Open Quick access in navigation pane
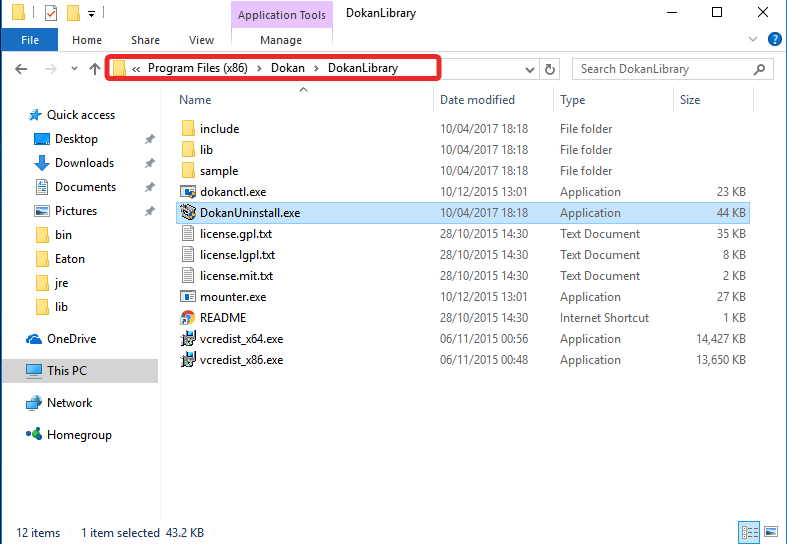This screenshot has height=544, width=787. click(80, 115)
